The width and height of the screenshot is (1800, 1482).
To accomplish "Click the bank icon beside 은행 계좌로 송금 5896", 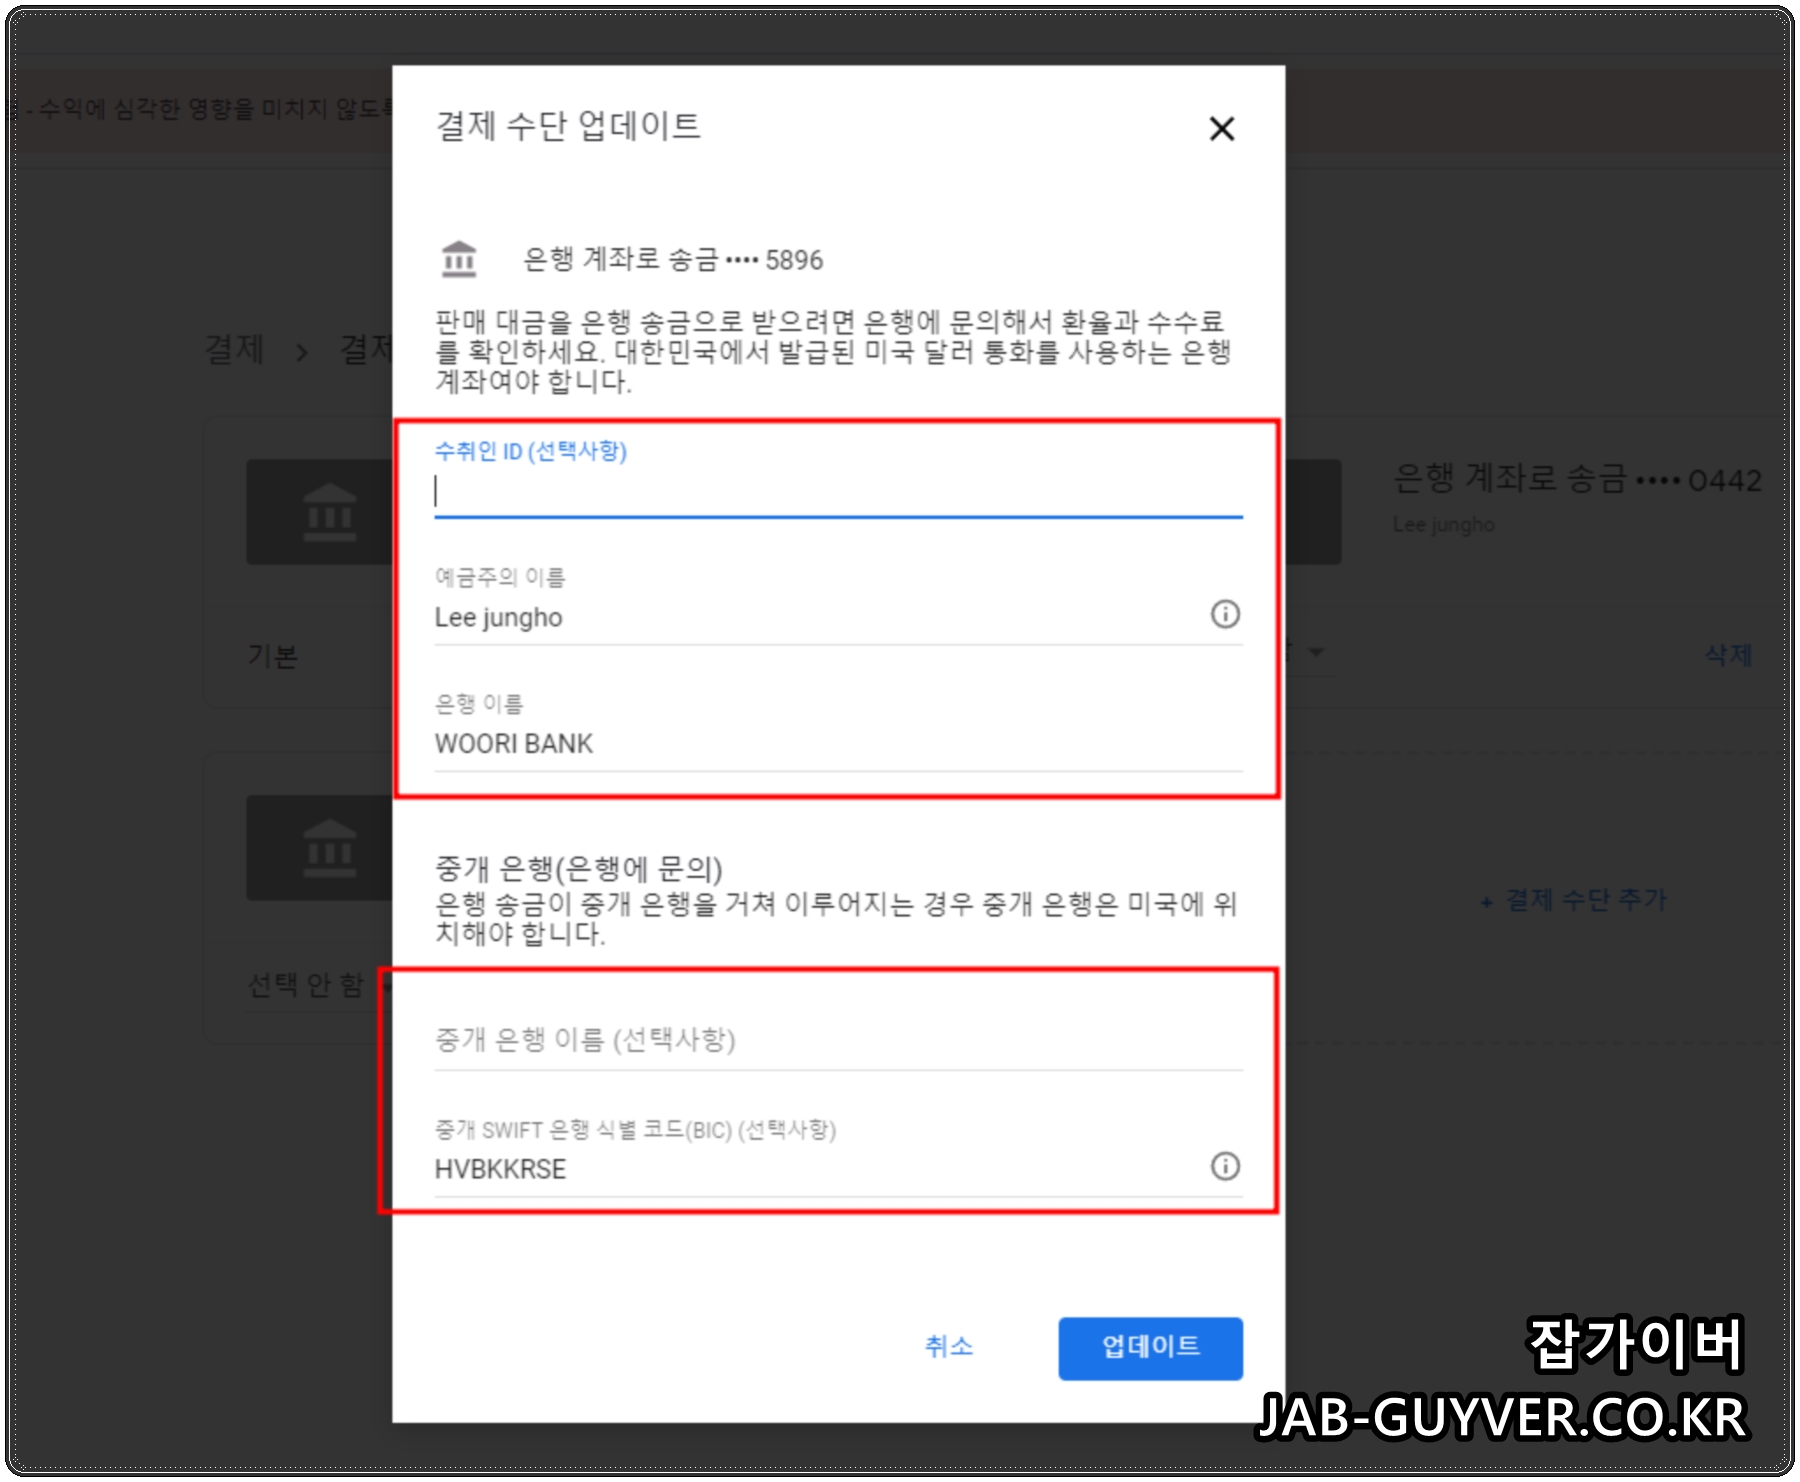I will click(460, 258).
